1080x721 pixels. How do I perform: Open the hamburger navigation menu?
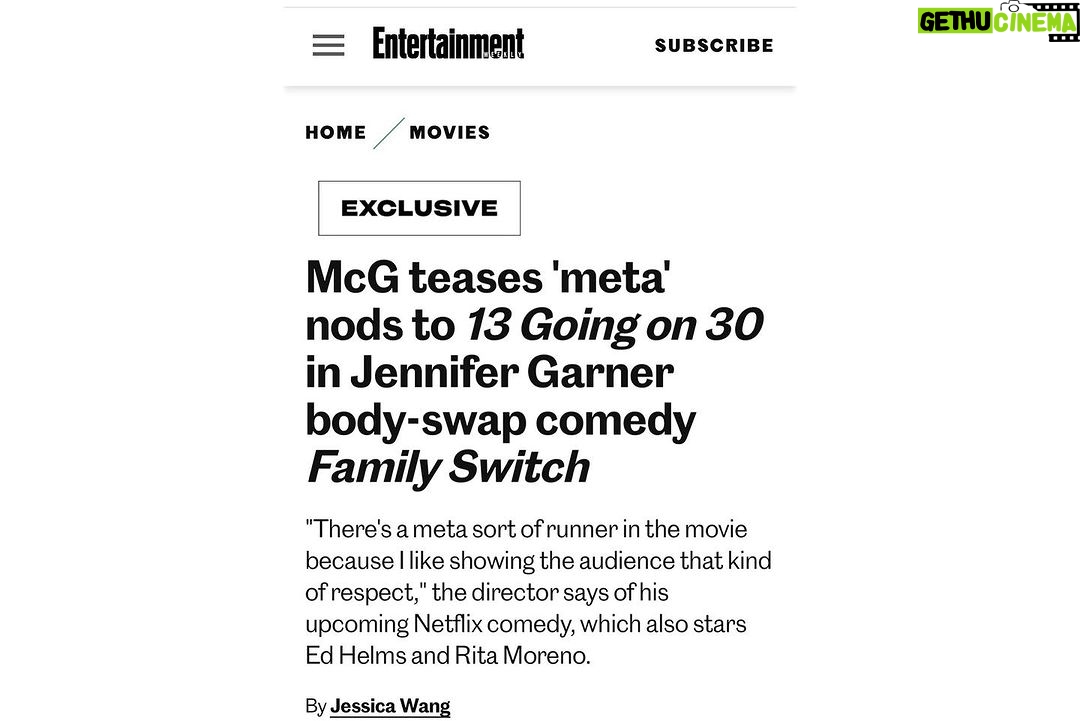pos(329,45)
